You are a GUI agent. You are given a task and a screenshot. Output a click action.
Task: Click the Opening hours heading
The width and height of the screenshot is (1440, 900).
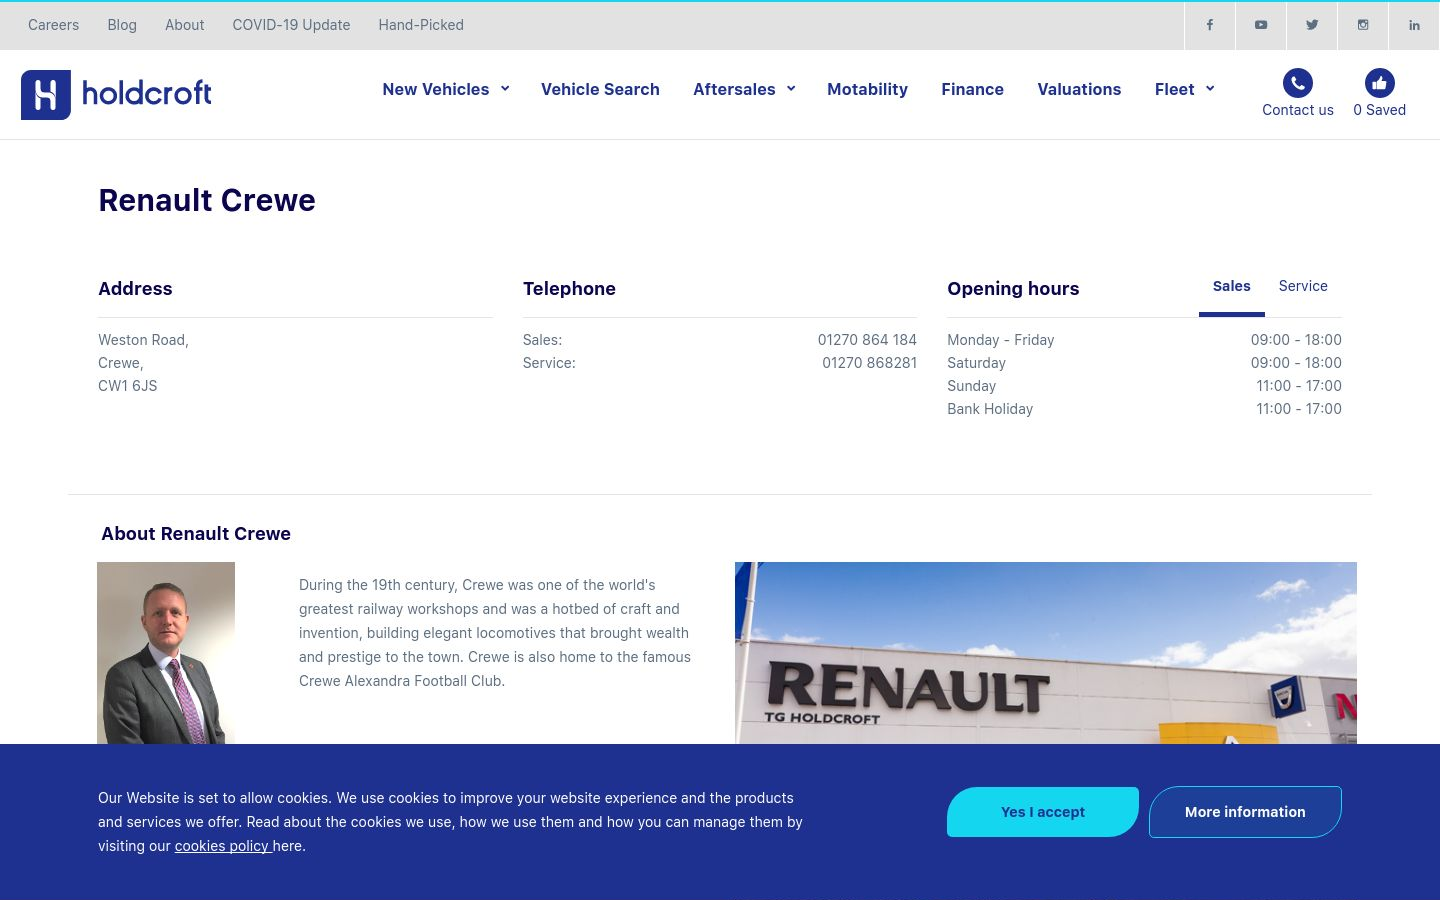point(1013,289)
